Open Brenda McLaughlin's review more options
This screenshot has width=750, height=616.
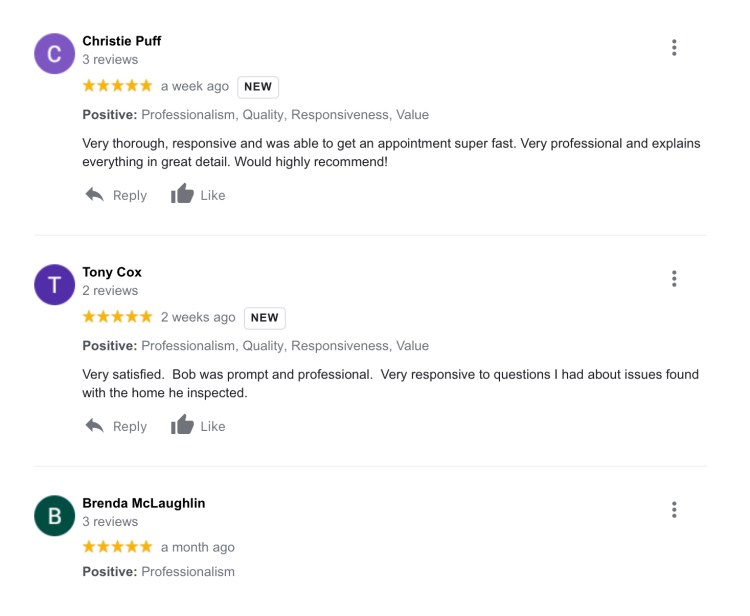pos(674,510)
